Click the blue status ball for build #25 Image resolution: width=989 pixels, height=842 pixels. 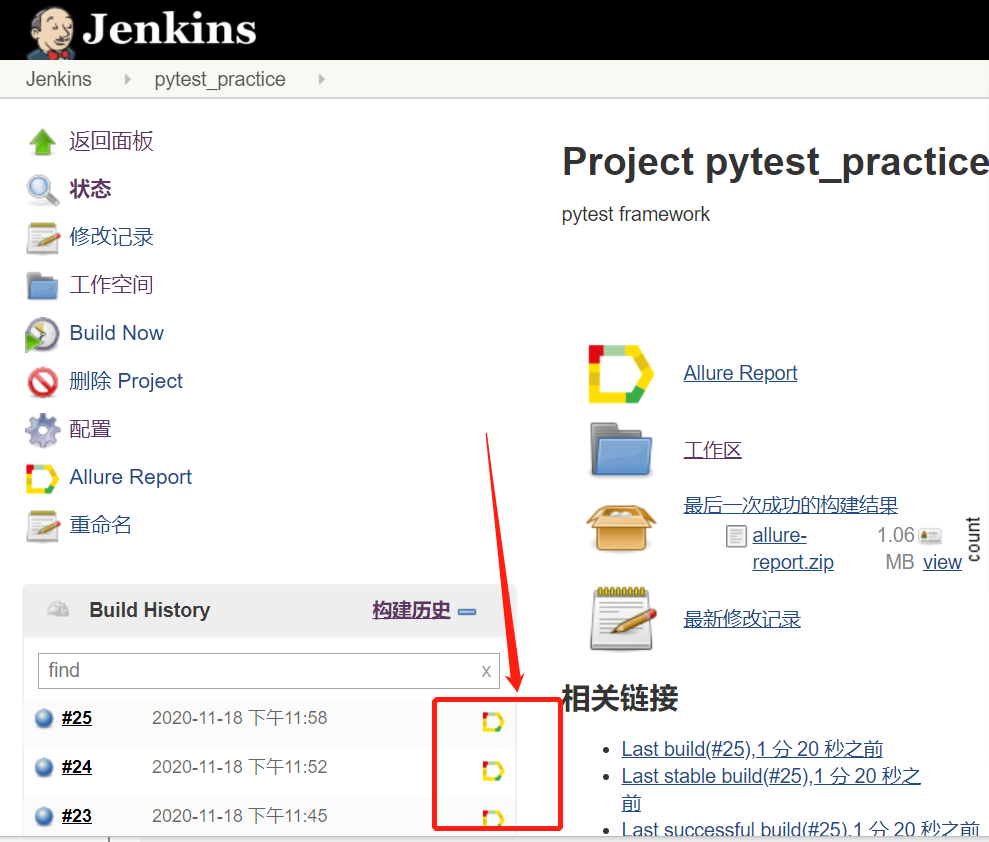[44, 718]
